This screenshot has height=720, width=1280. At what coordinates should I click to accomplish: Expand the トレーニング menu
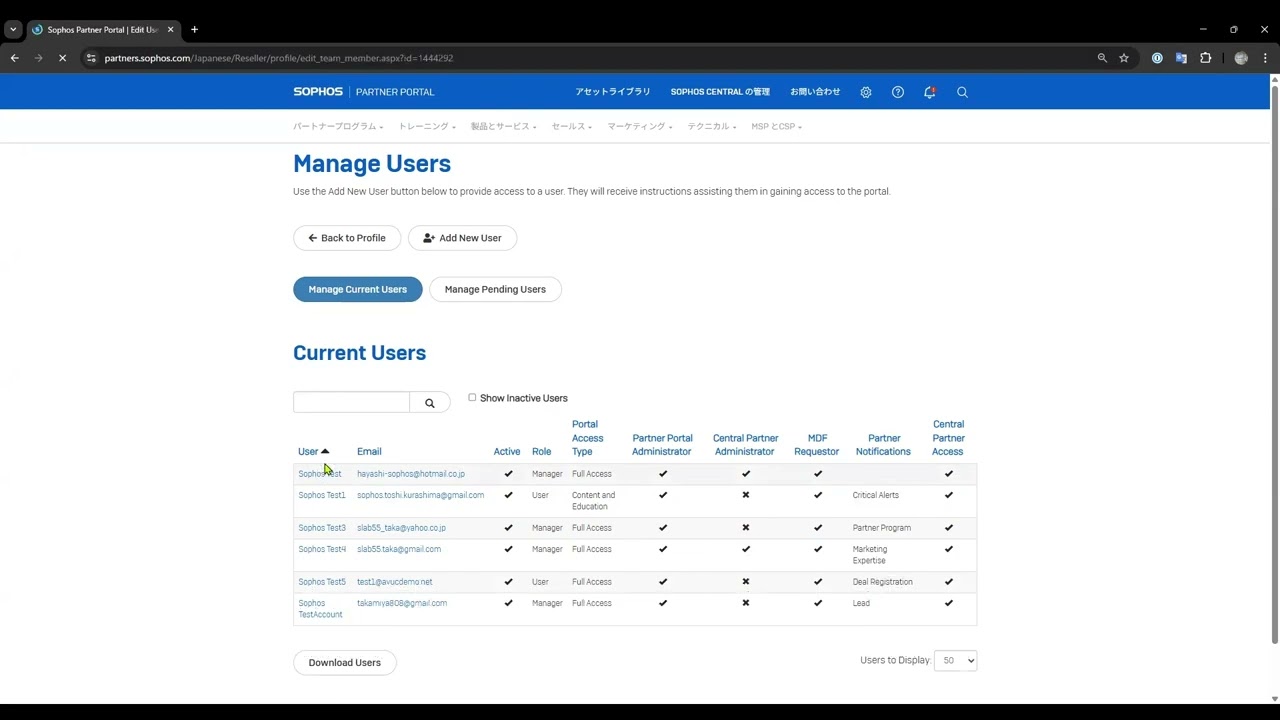(x=427, y=127)
